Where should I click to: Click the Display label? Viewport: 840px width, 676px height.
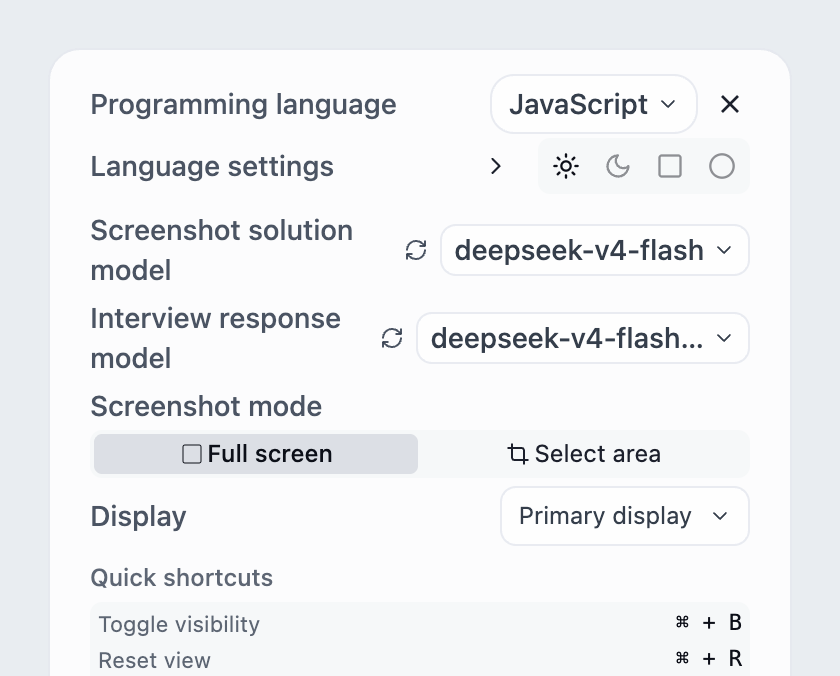(138, 517)
